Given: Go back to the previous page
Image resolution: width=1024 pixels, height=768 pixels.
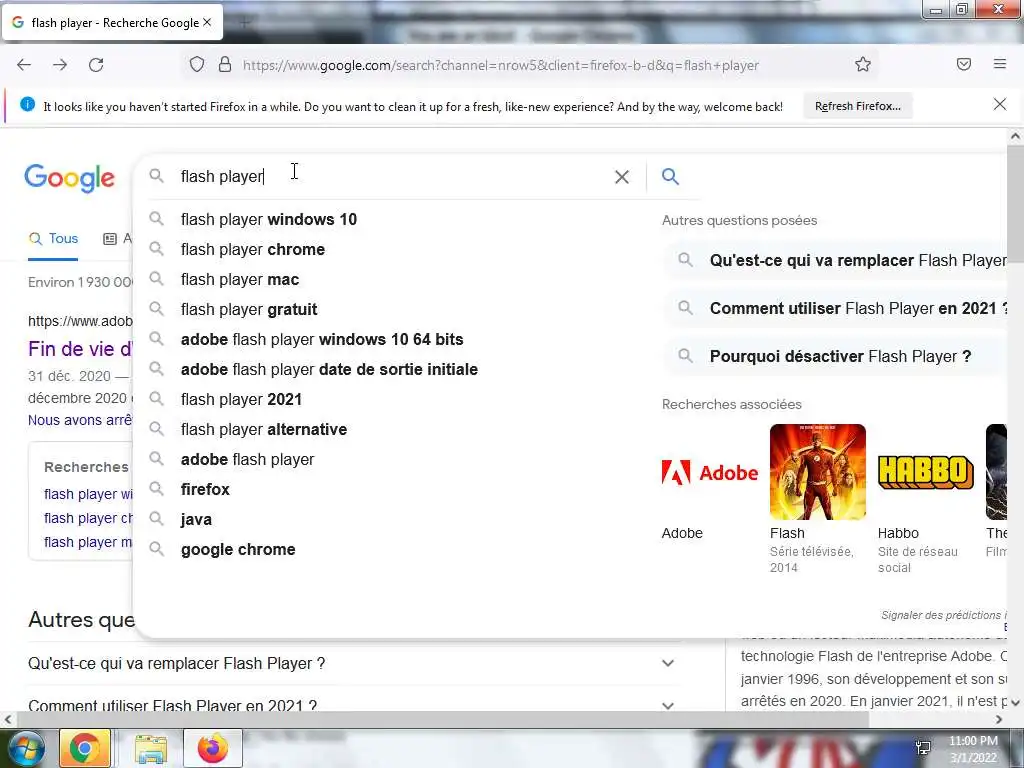Looking at the screenshot, I should click(24, 65).
